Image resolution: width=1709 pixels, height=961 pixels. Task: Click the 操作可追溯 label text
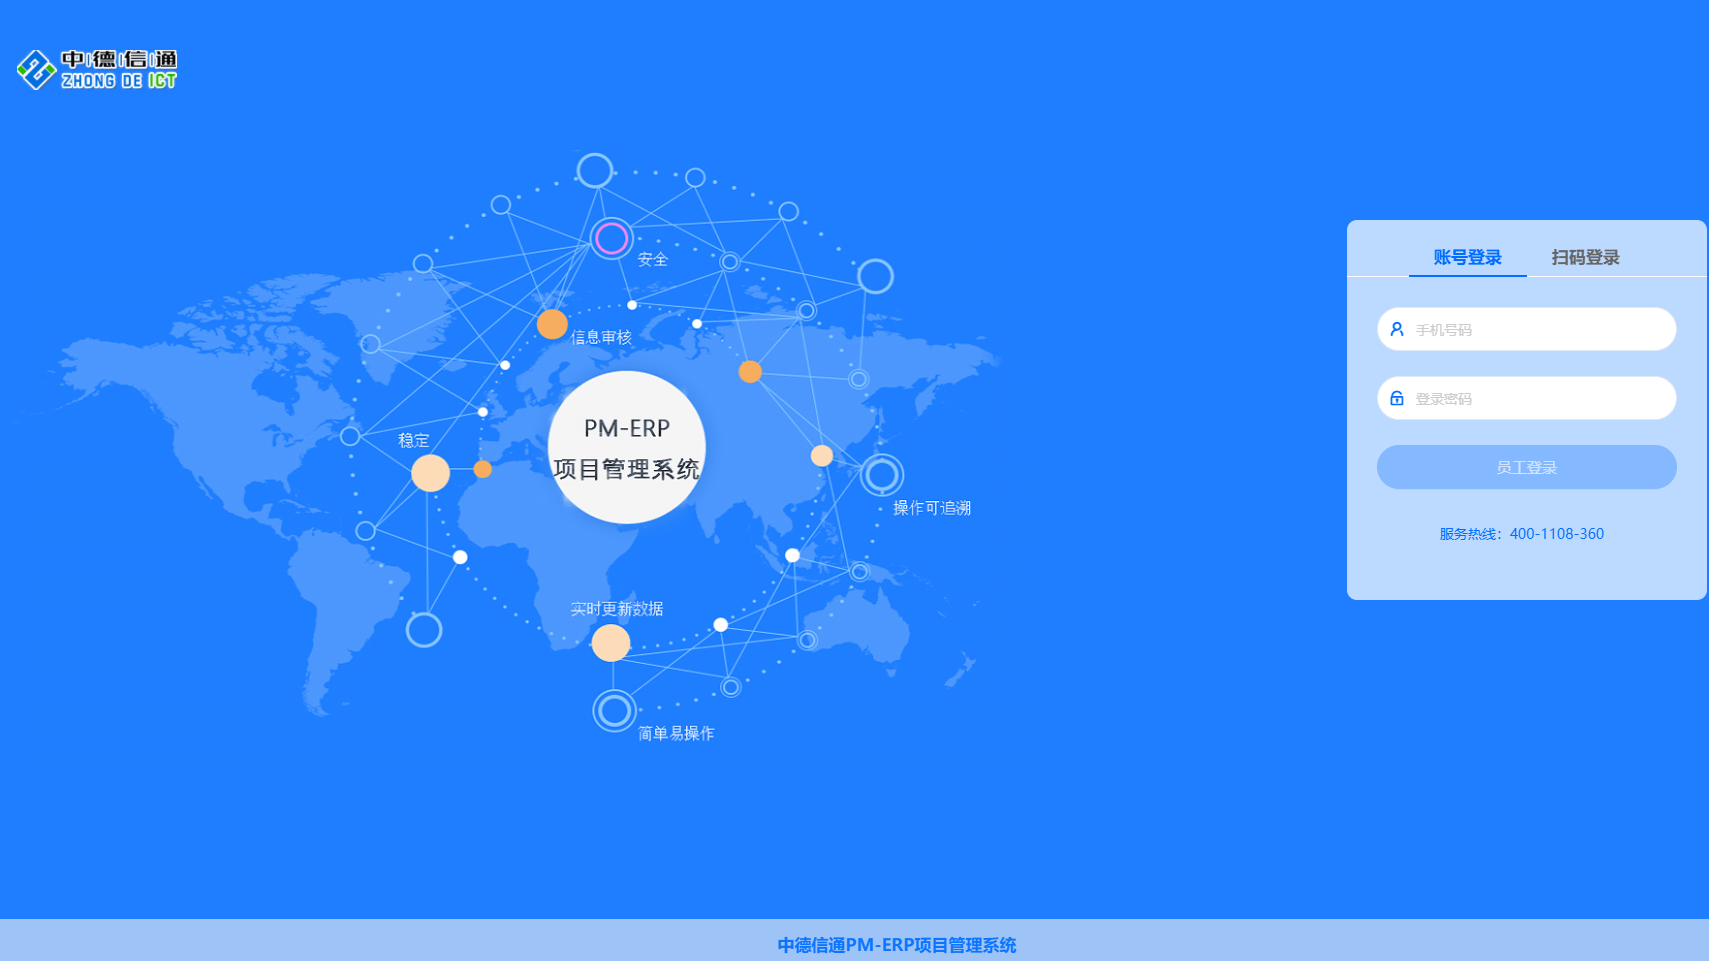click(931, 508)
